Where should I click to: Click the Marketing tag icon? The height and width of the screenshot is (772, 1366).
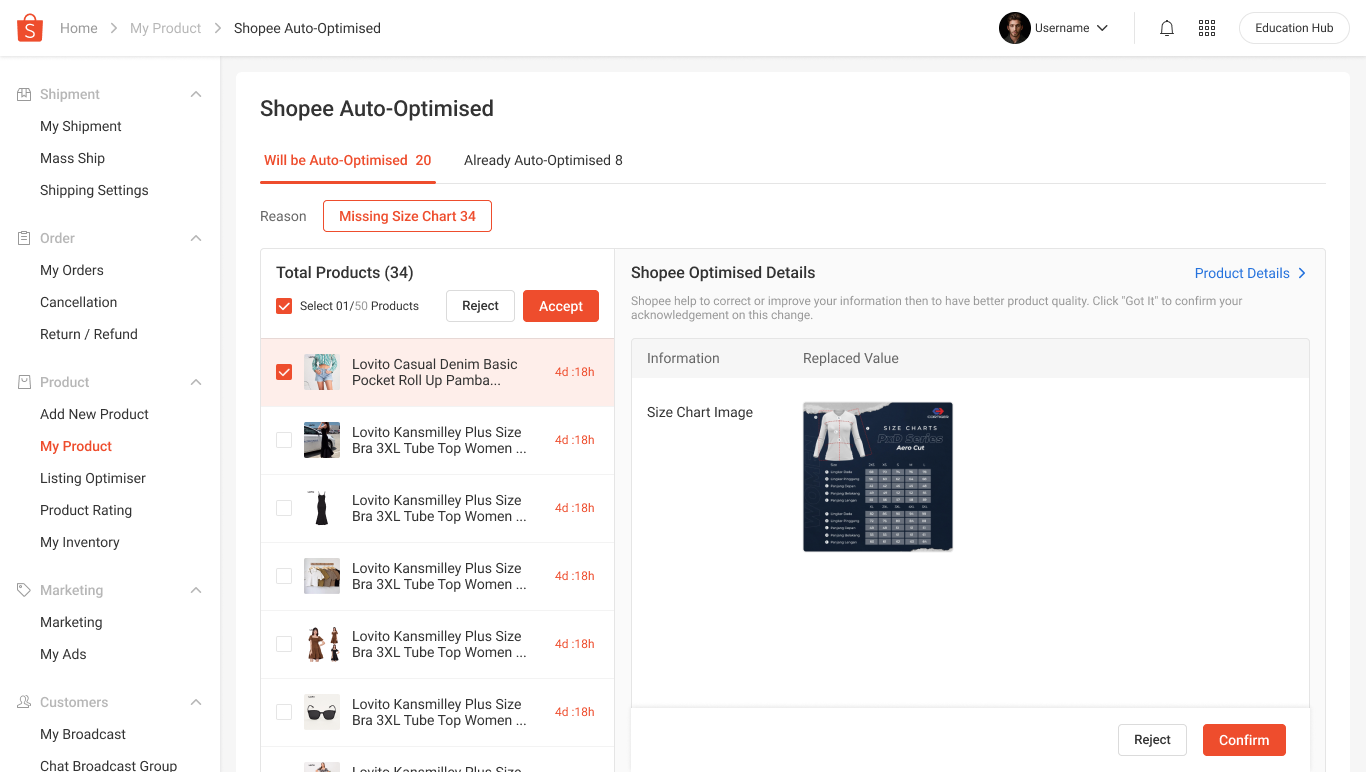pos(24,590)
